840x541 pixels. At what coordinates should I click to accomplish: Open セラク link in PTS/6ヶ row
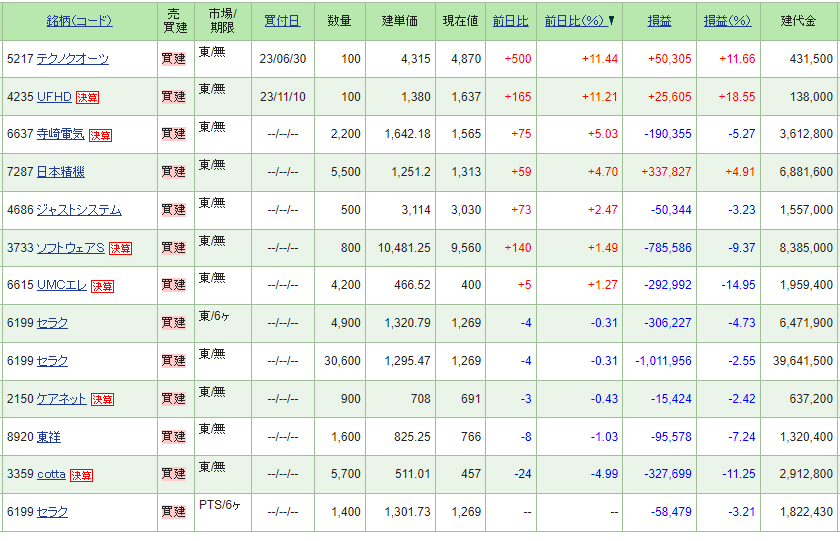(x=52, y=512)
